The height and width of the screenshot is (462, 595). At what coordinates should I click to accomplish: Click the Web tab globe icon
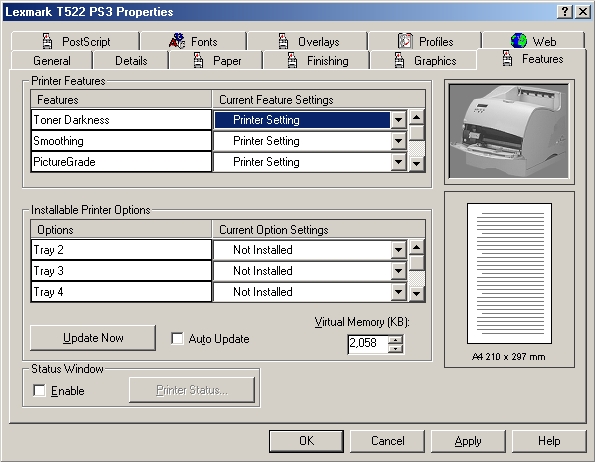518,41
